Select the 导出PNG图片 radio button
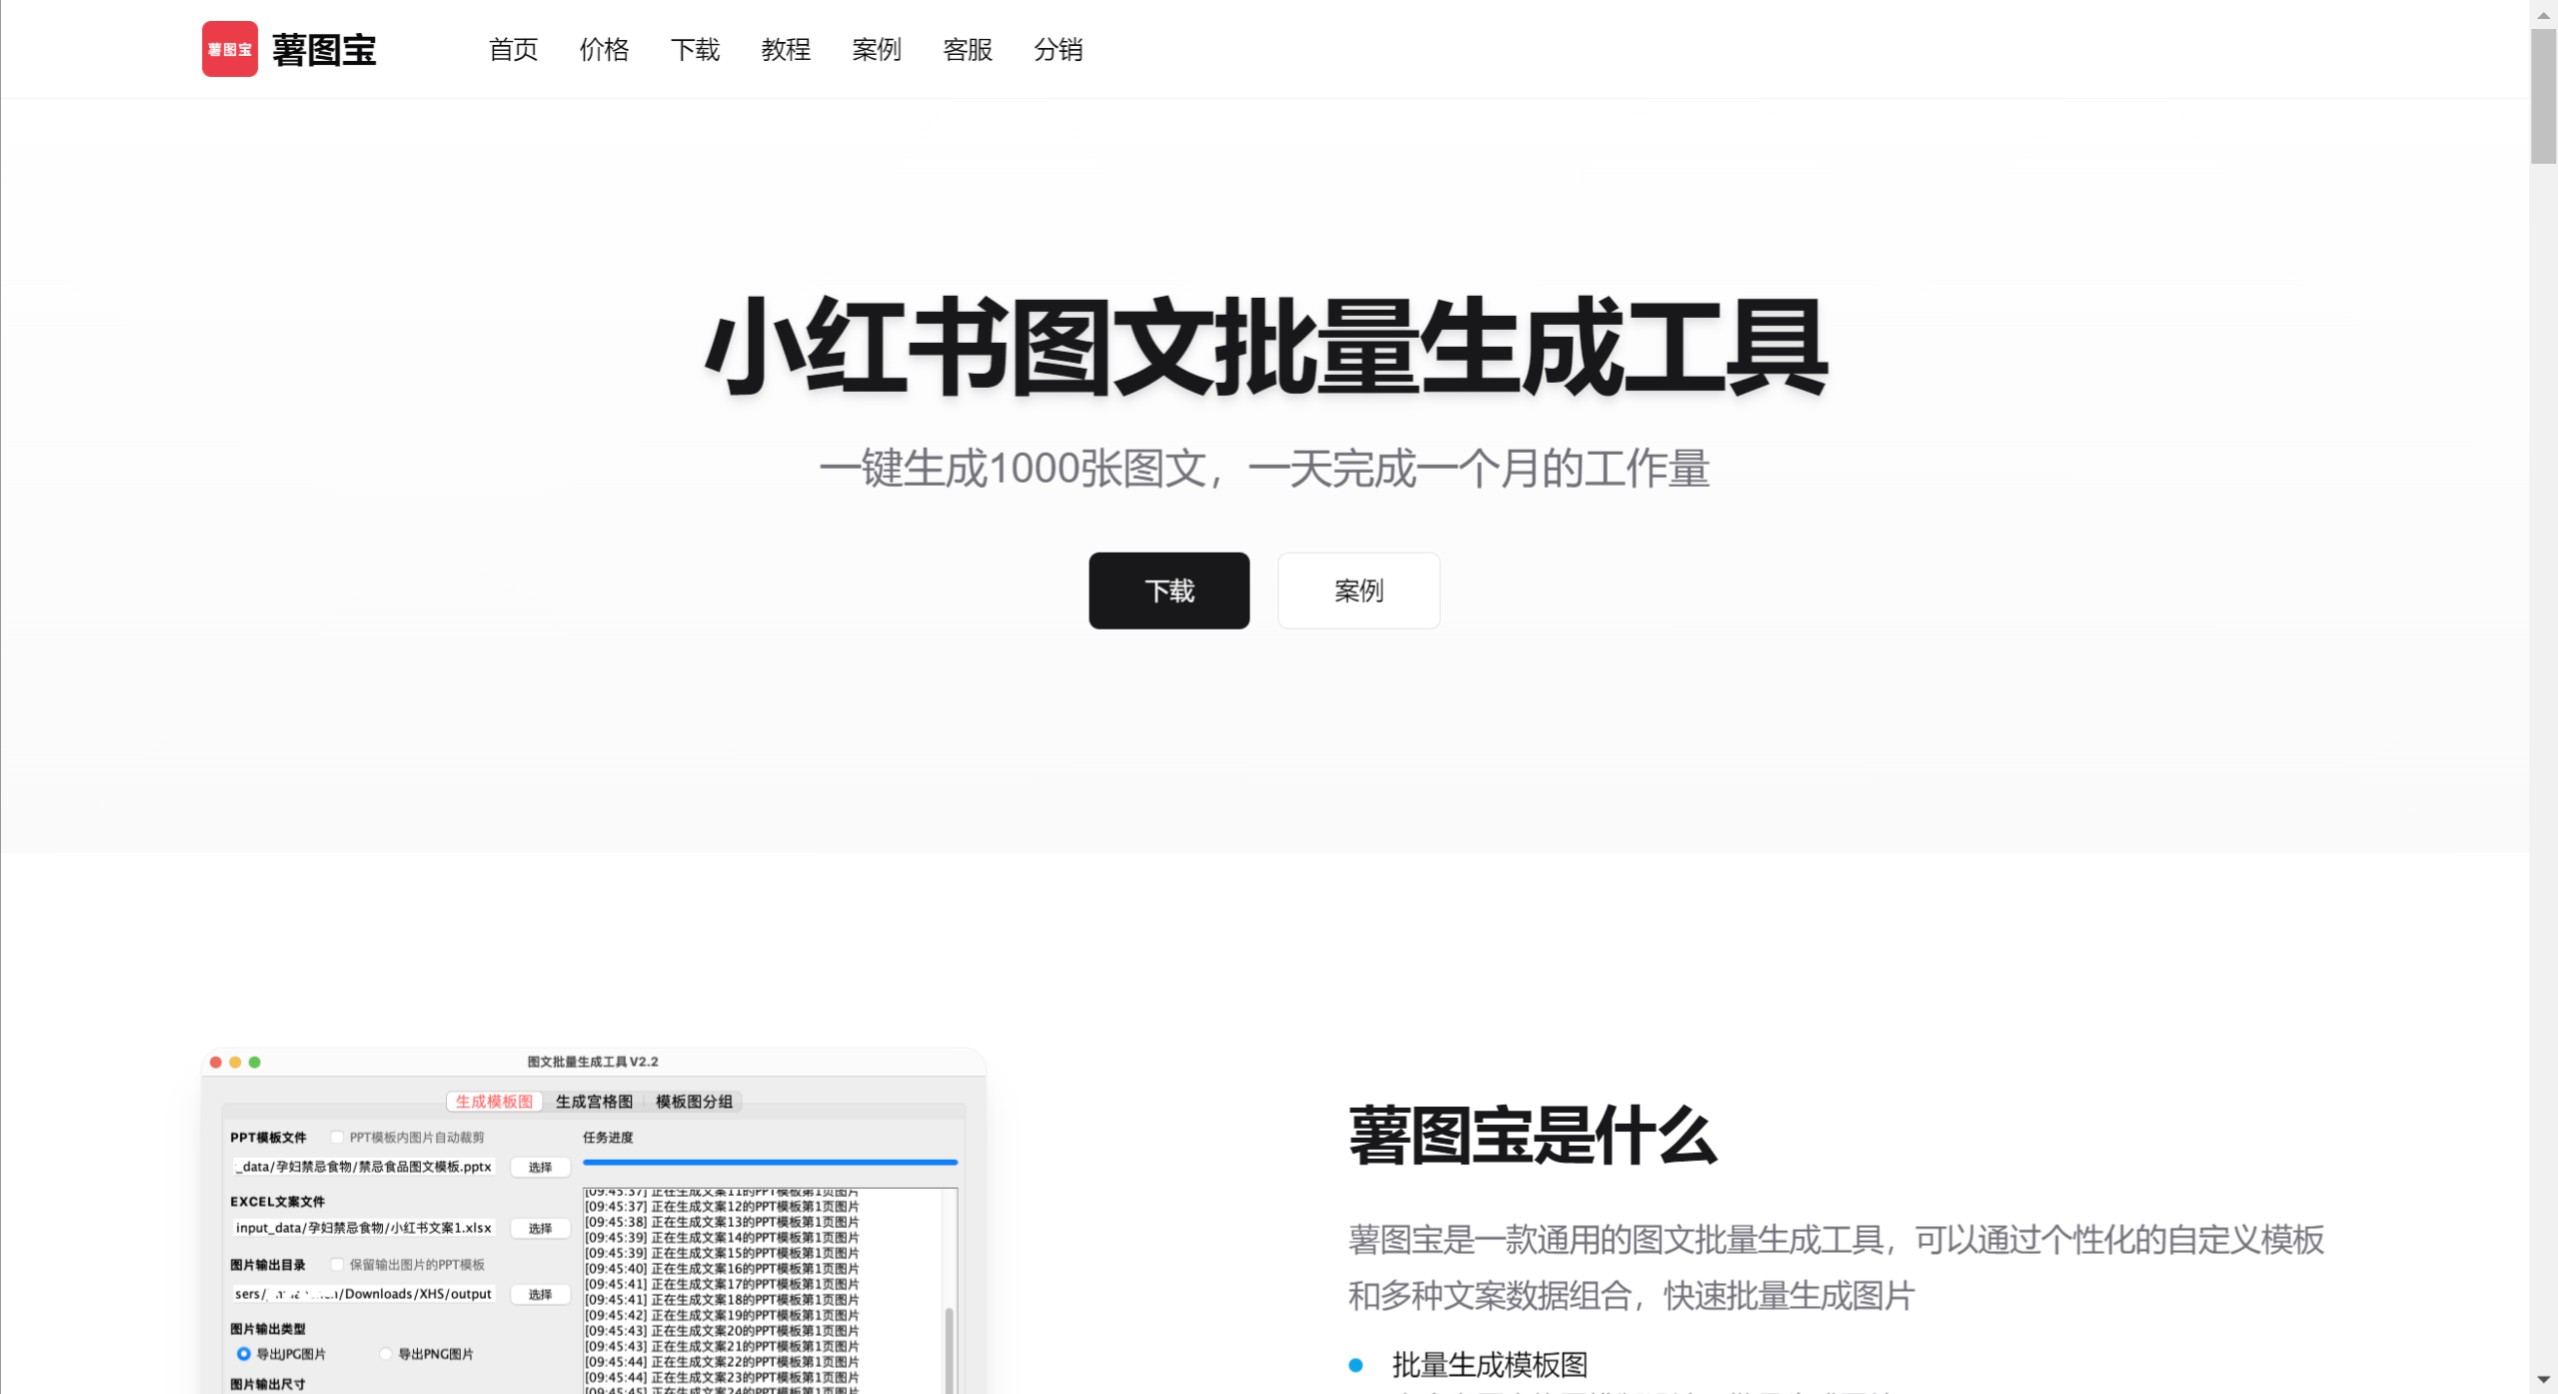Image resolution: width=2558 pixels, height=1394 pixels. pos(385,1354)
